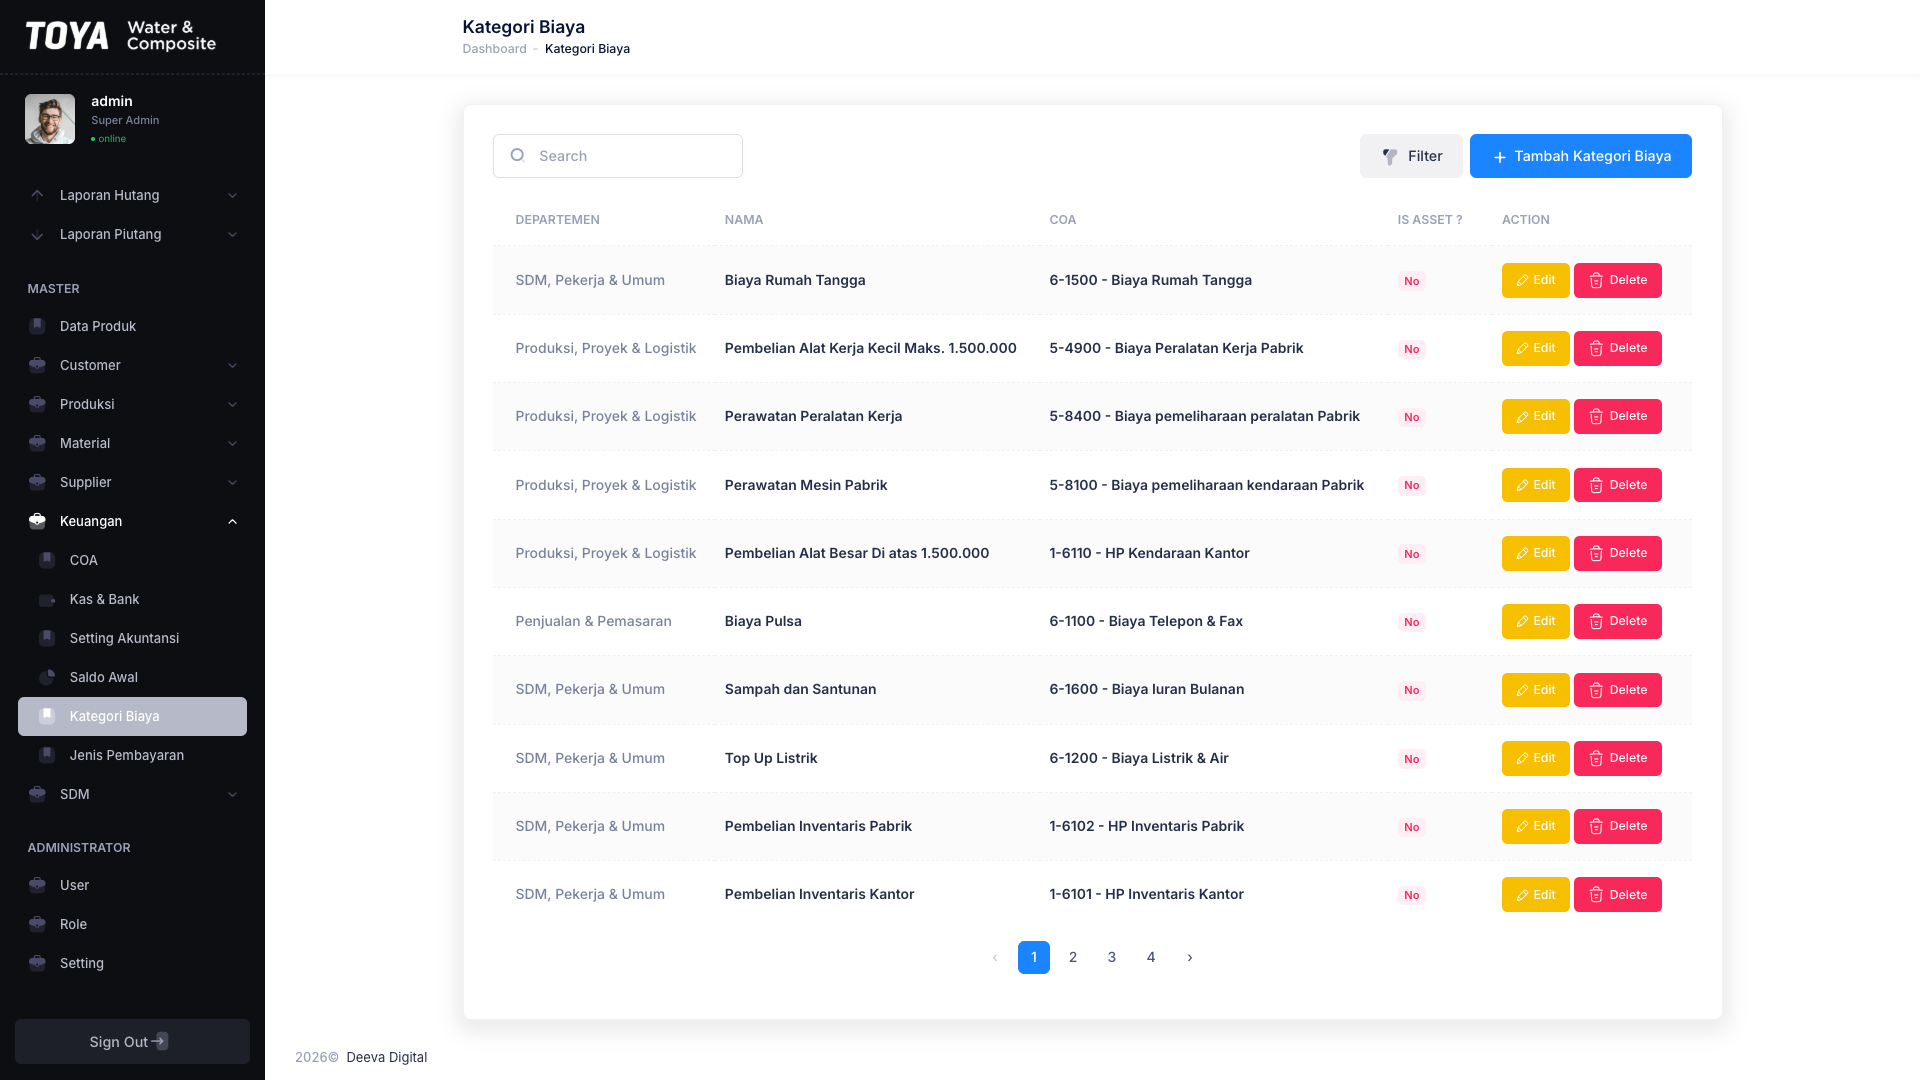Click the Saldo Awal pie icon
1920x1080 pixels.
coord(47,677)
